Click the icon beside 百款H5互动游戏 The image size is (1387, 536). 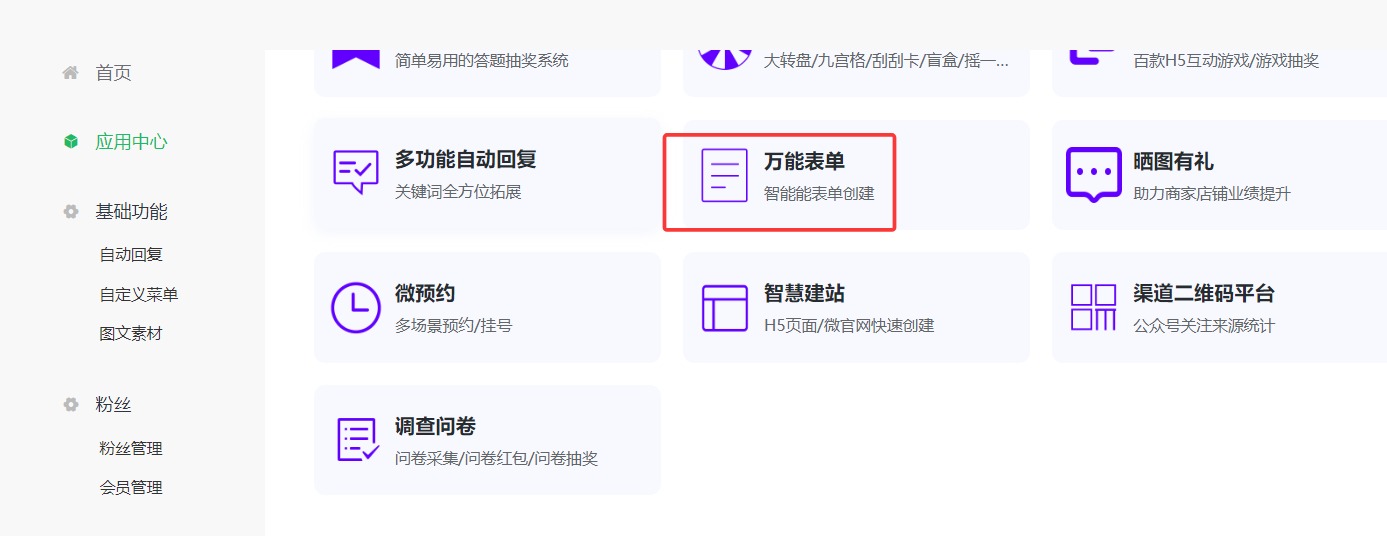click(x=1094, y=57)
